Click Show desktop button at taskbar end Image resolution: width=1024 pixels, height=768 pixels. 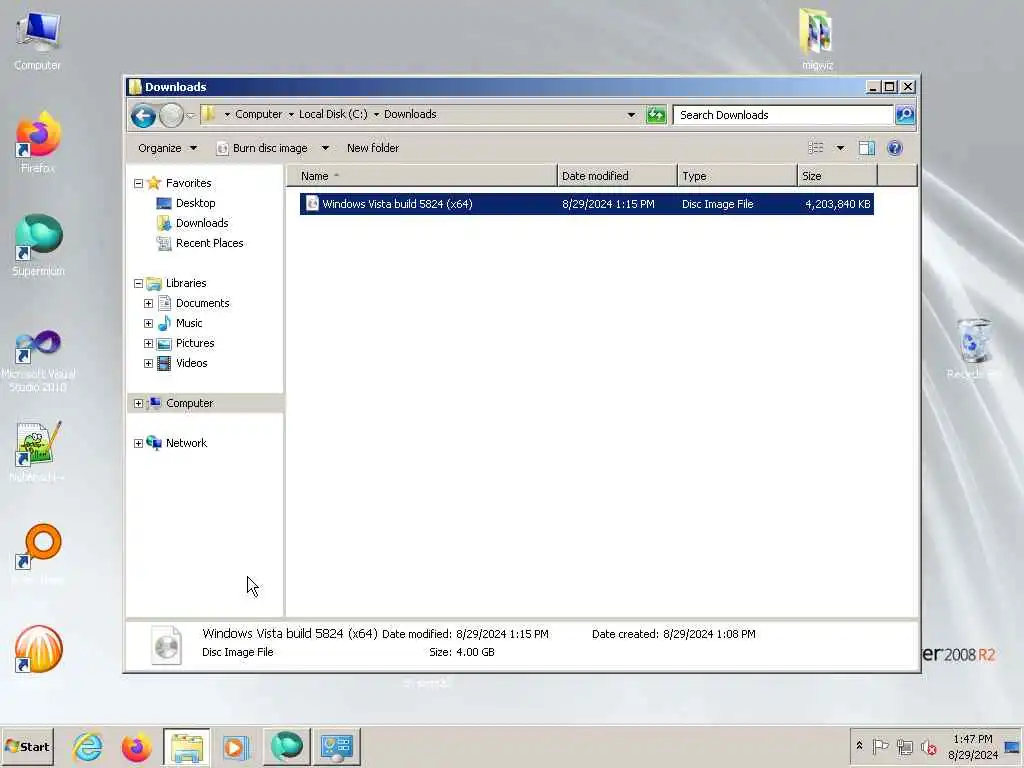pyautogui.click(x=1013, y=746)
